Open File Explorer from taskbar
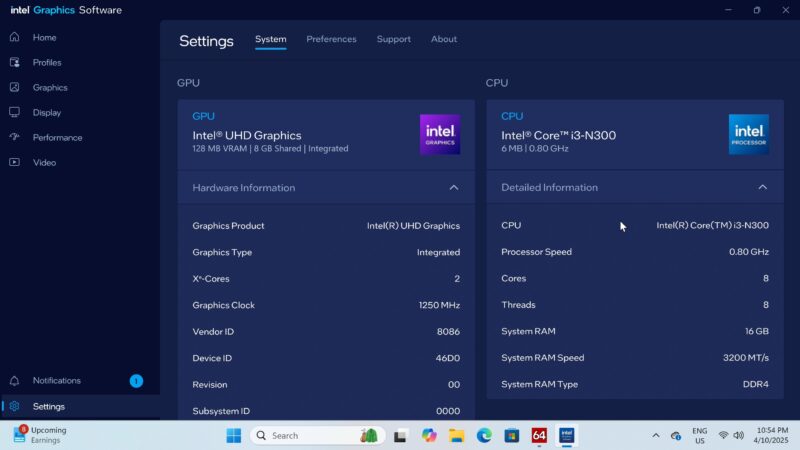 [457, 436]
